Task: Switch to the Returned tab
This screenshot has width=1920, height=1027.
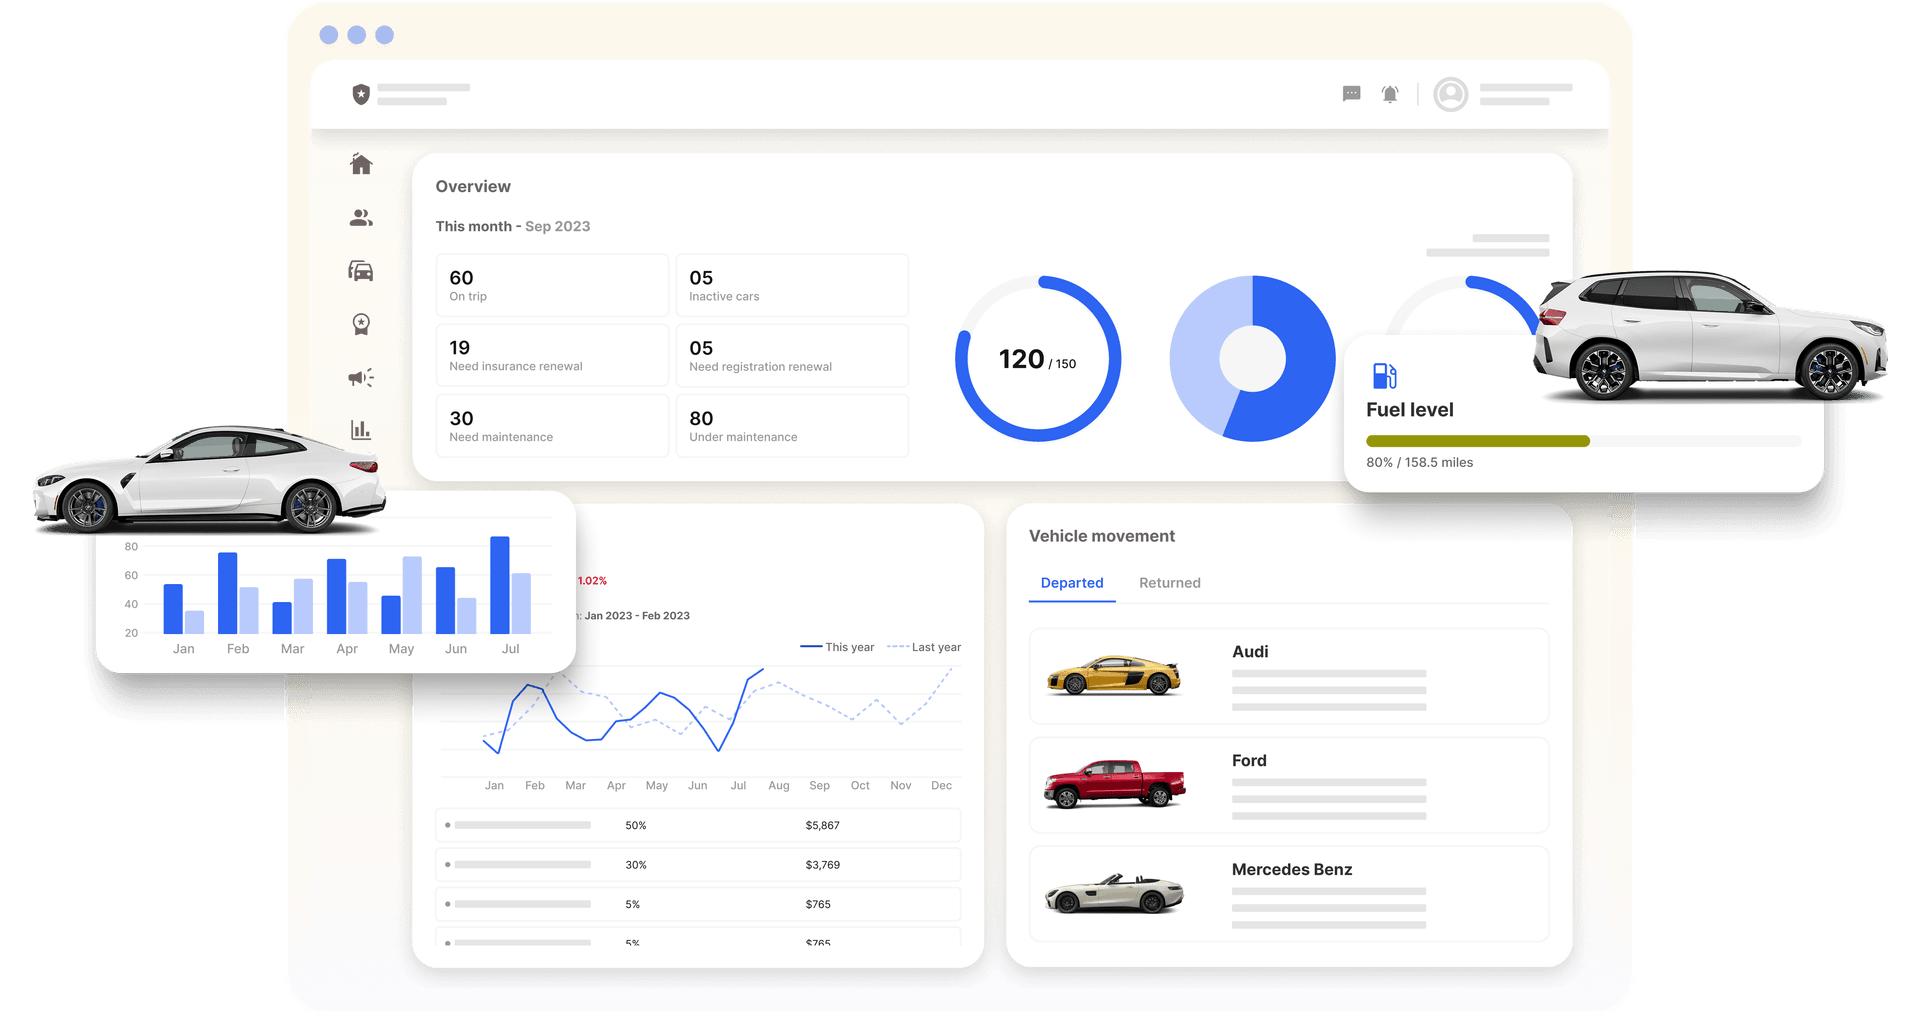Action: coord(1169,583)
